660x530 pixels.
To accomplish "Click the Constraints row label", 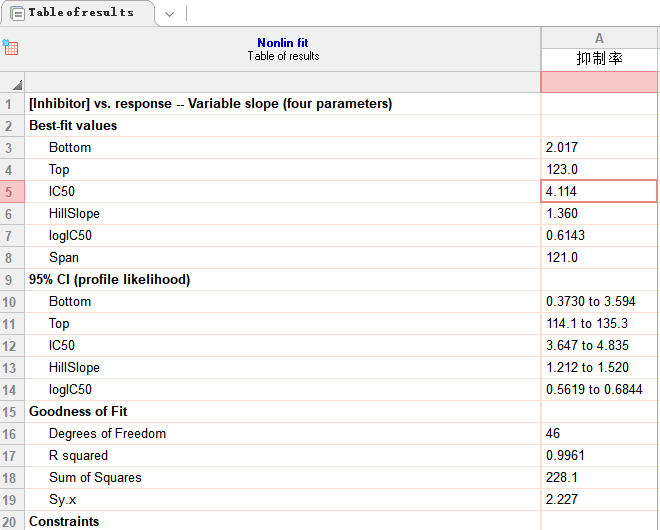I will [x=64, y=521].
